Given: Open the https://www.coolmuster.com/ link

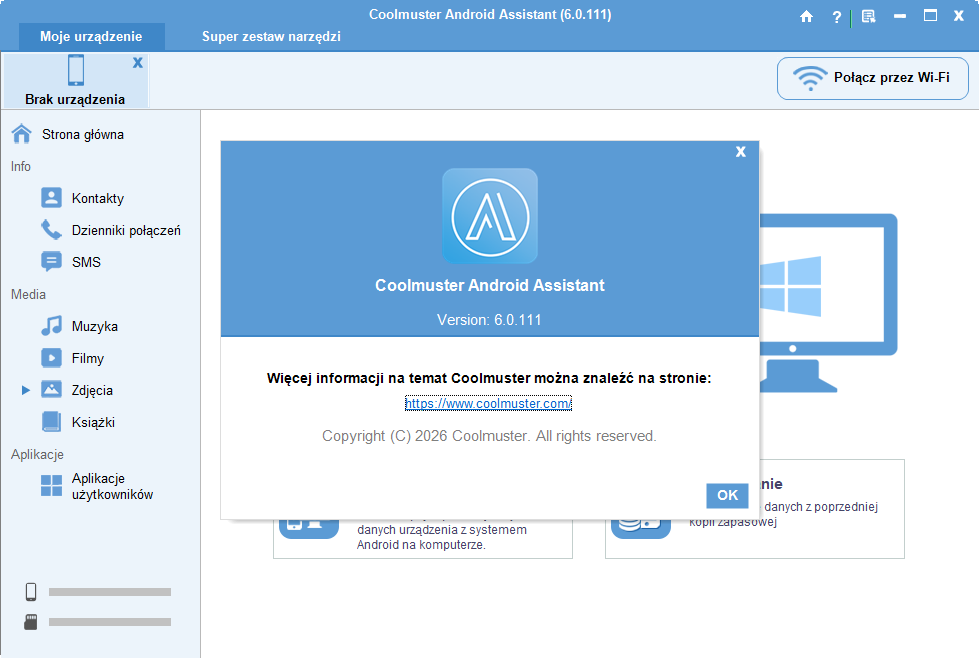Looking at the screenshot, I should tap(488, 404).
